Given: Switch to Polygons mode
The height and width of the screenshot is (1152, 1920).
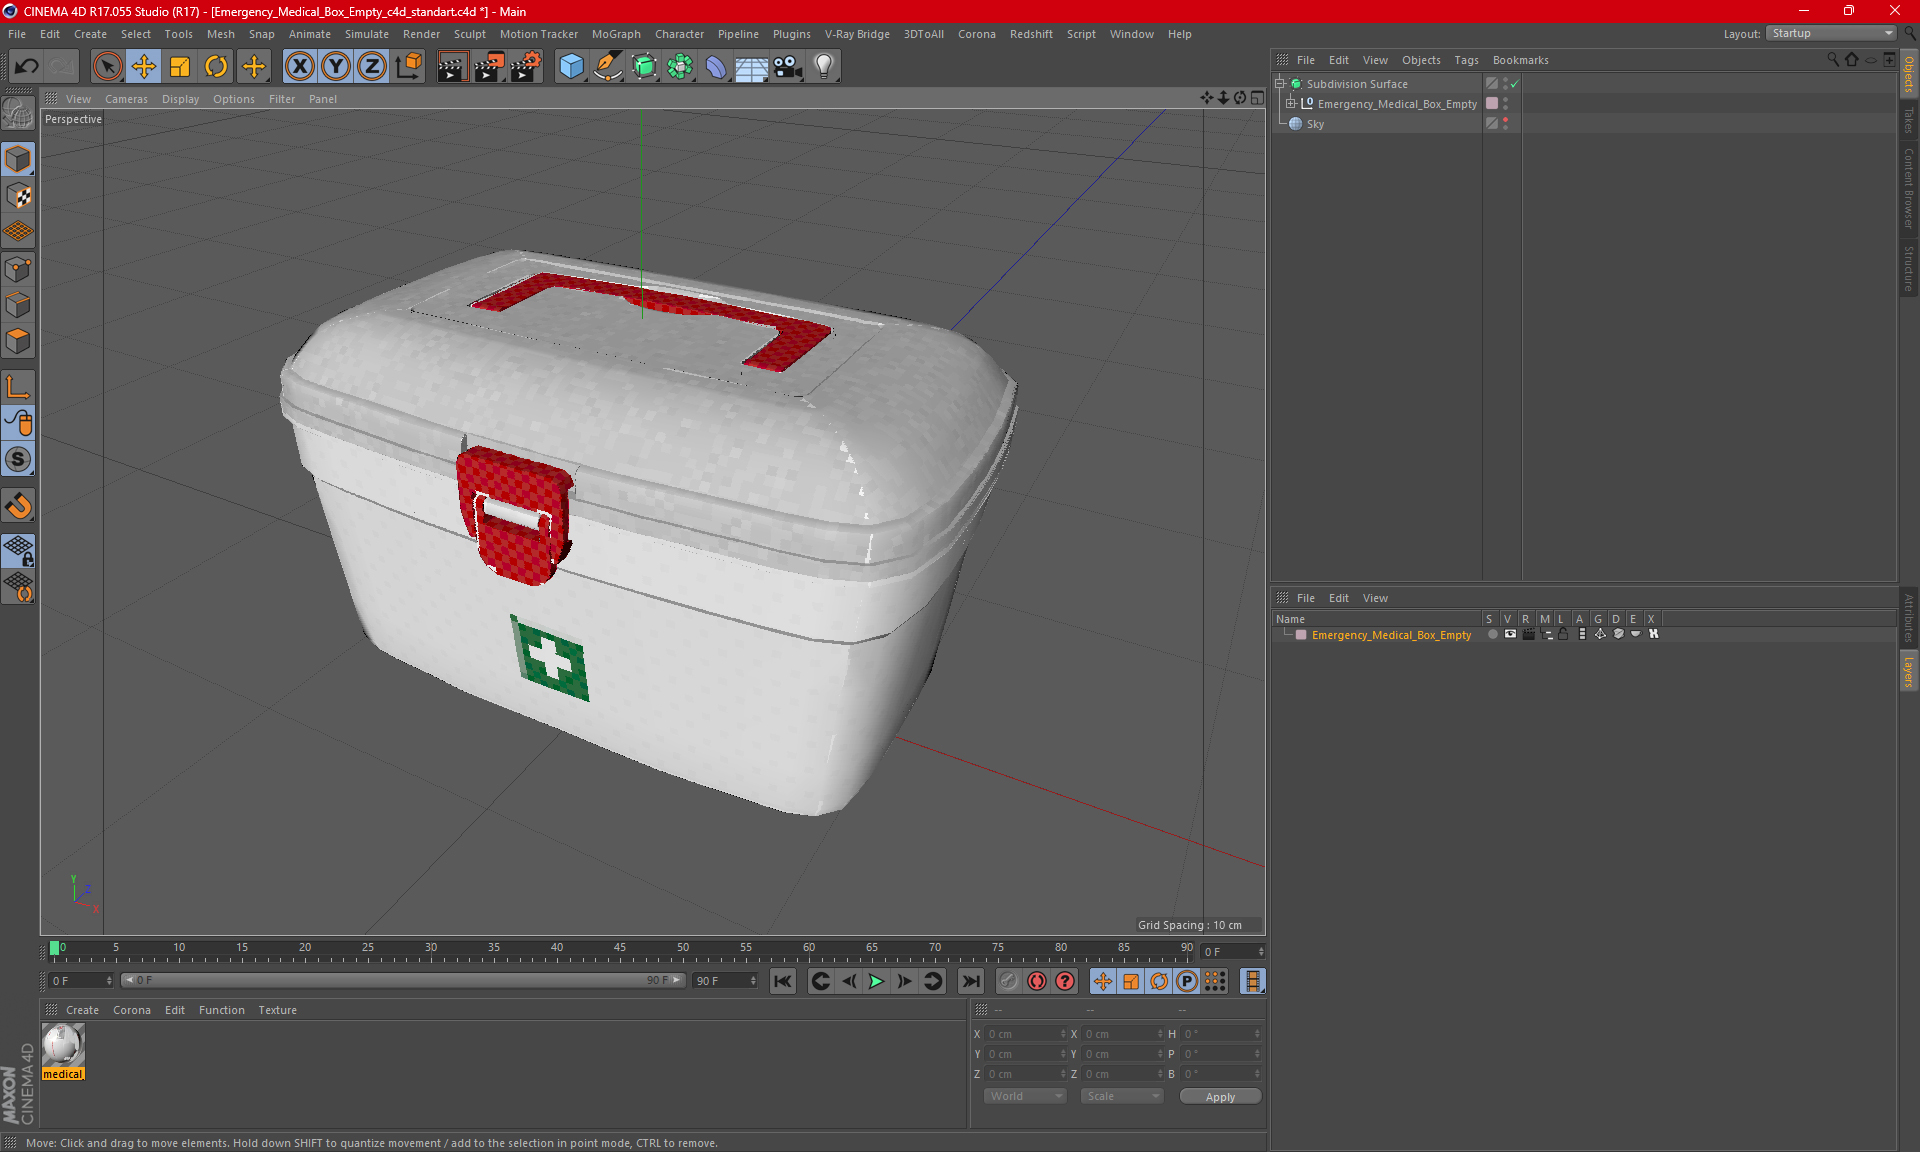Looking at the screenshot, I should point(18,341).
